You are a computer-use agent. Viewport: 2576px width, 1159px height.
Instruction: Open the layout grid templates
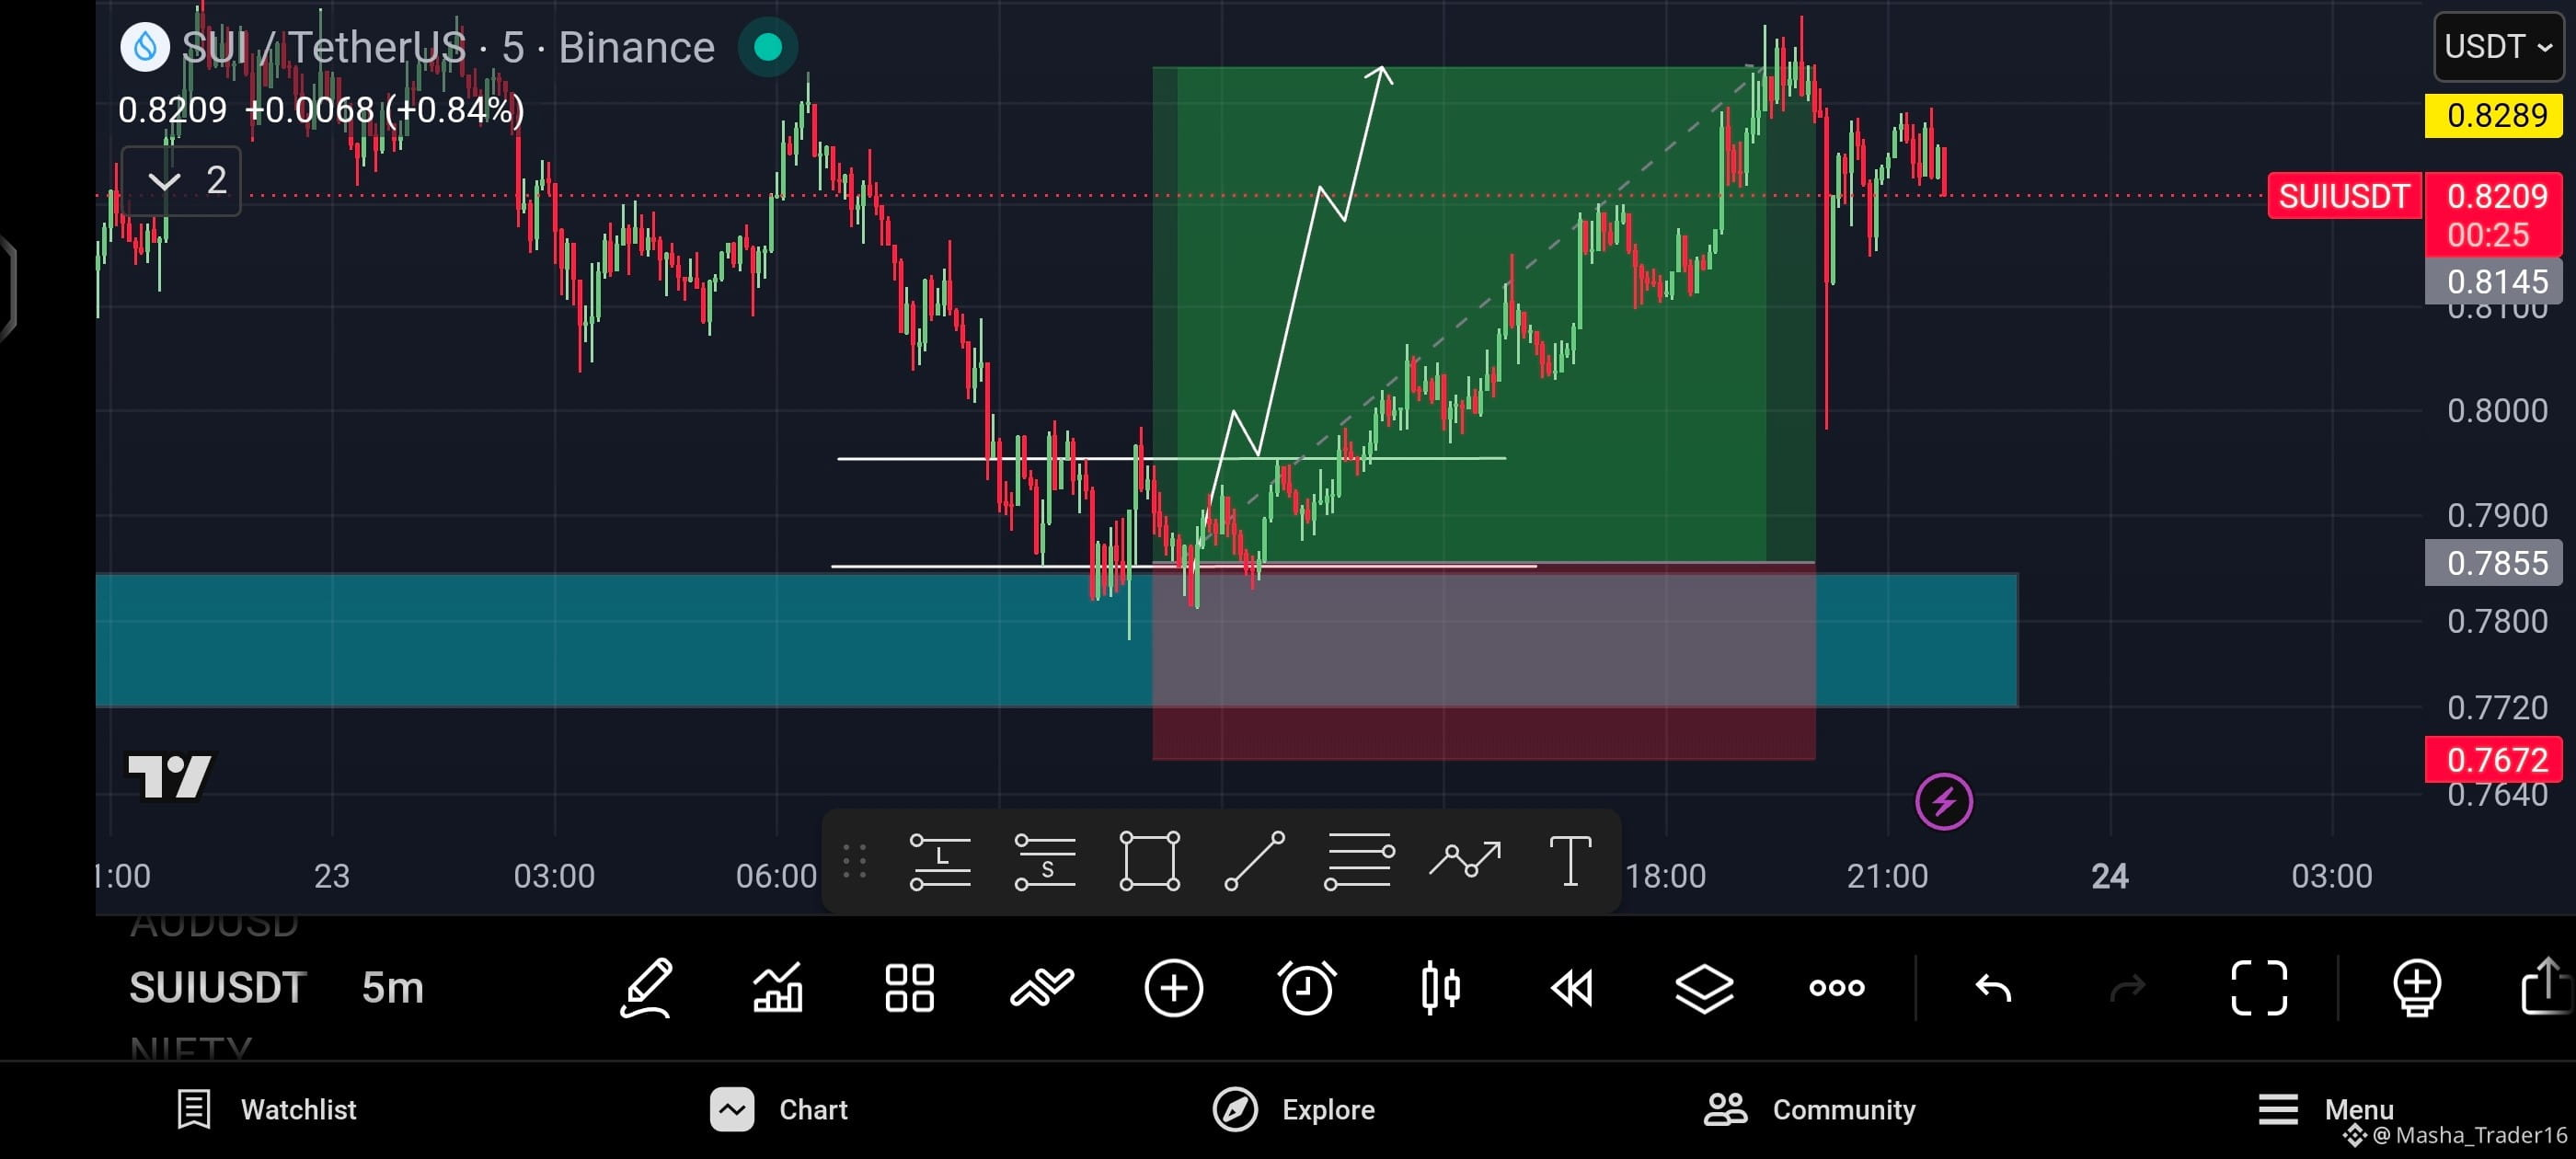tap(910, 988)
